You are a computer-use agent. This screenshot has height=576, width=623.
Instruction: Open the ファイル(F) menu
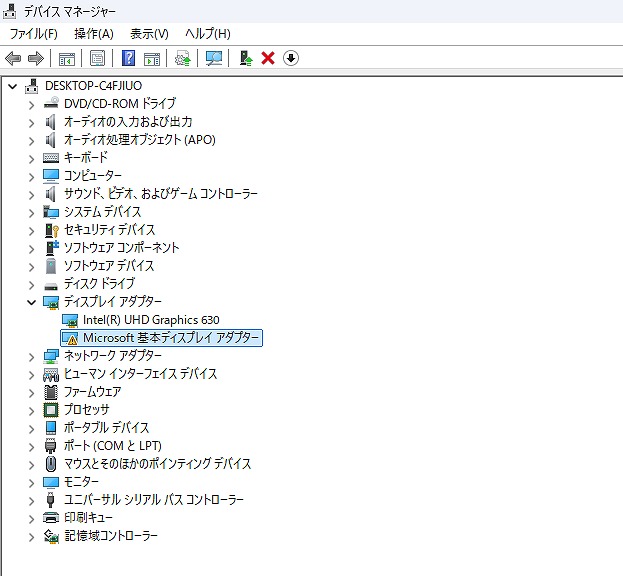(34, 34)
